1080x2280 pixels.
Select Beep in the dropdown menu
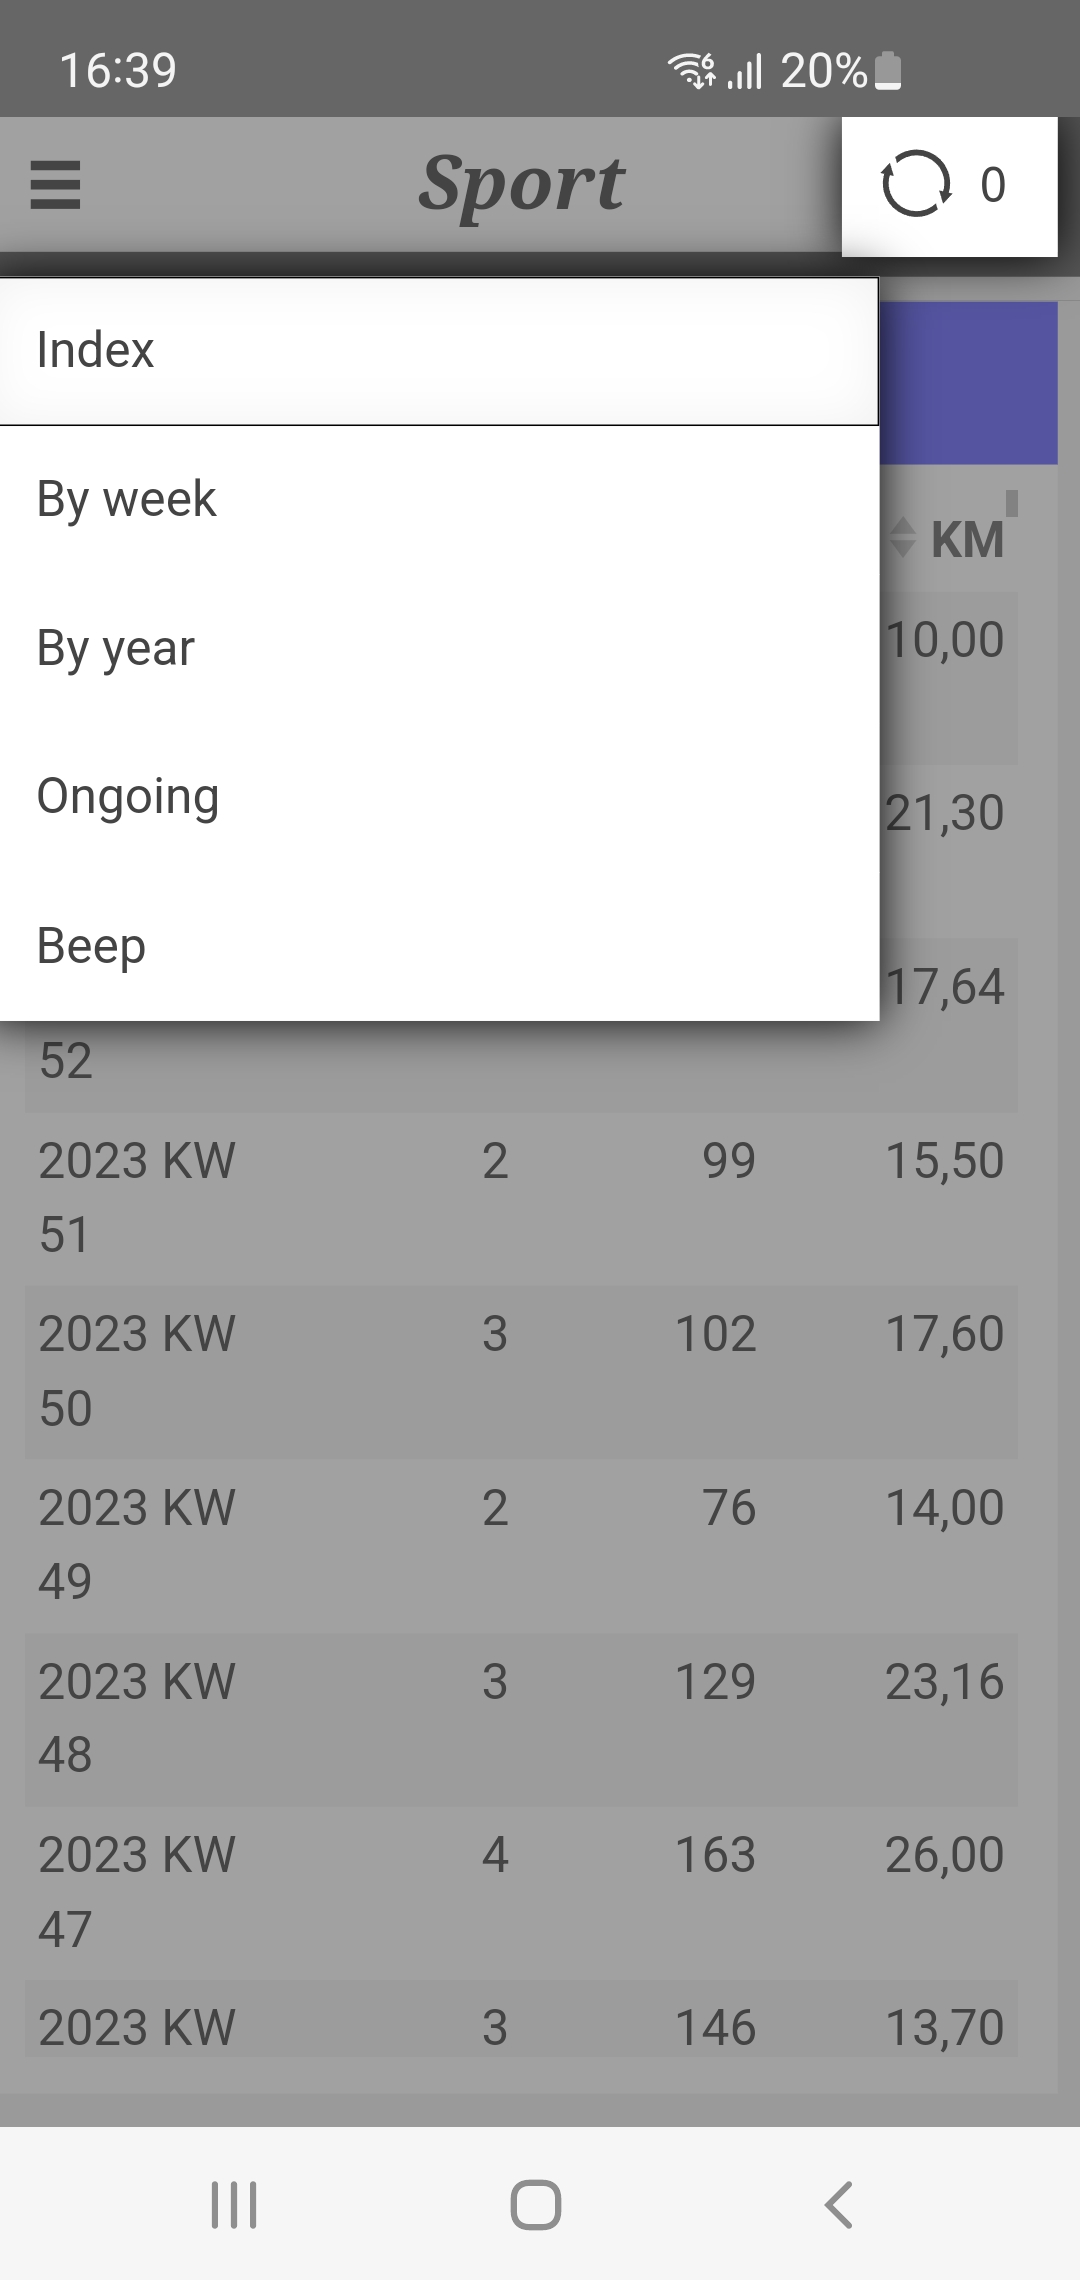tap(438, 946)
